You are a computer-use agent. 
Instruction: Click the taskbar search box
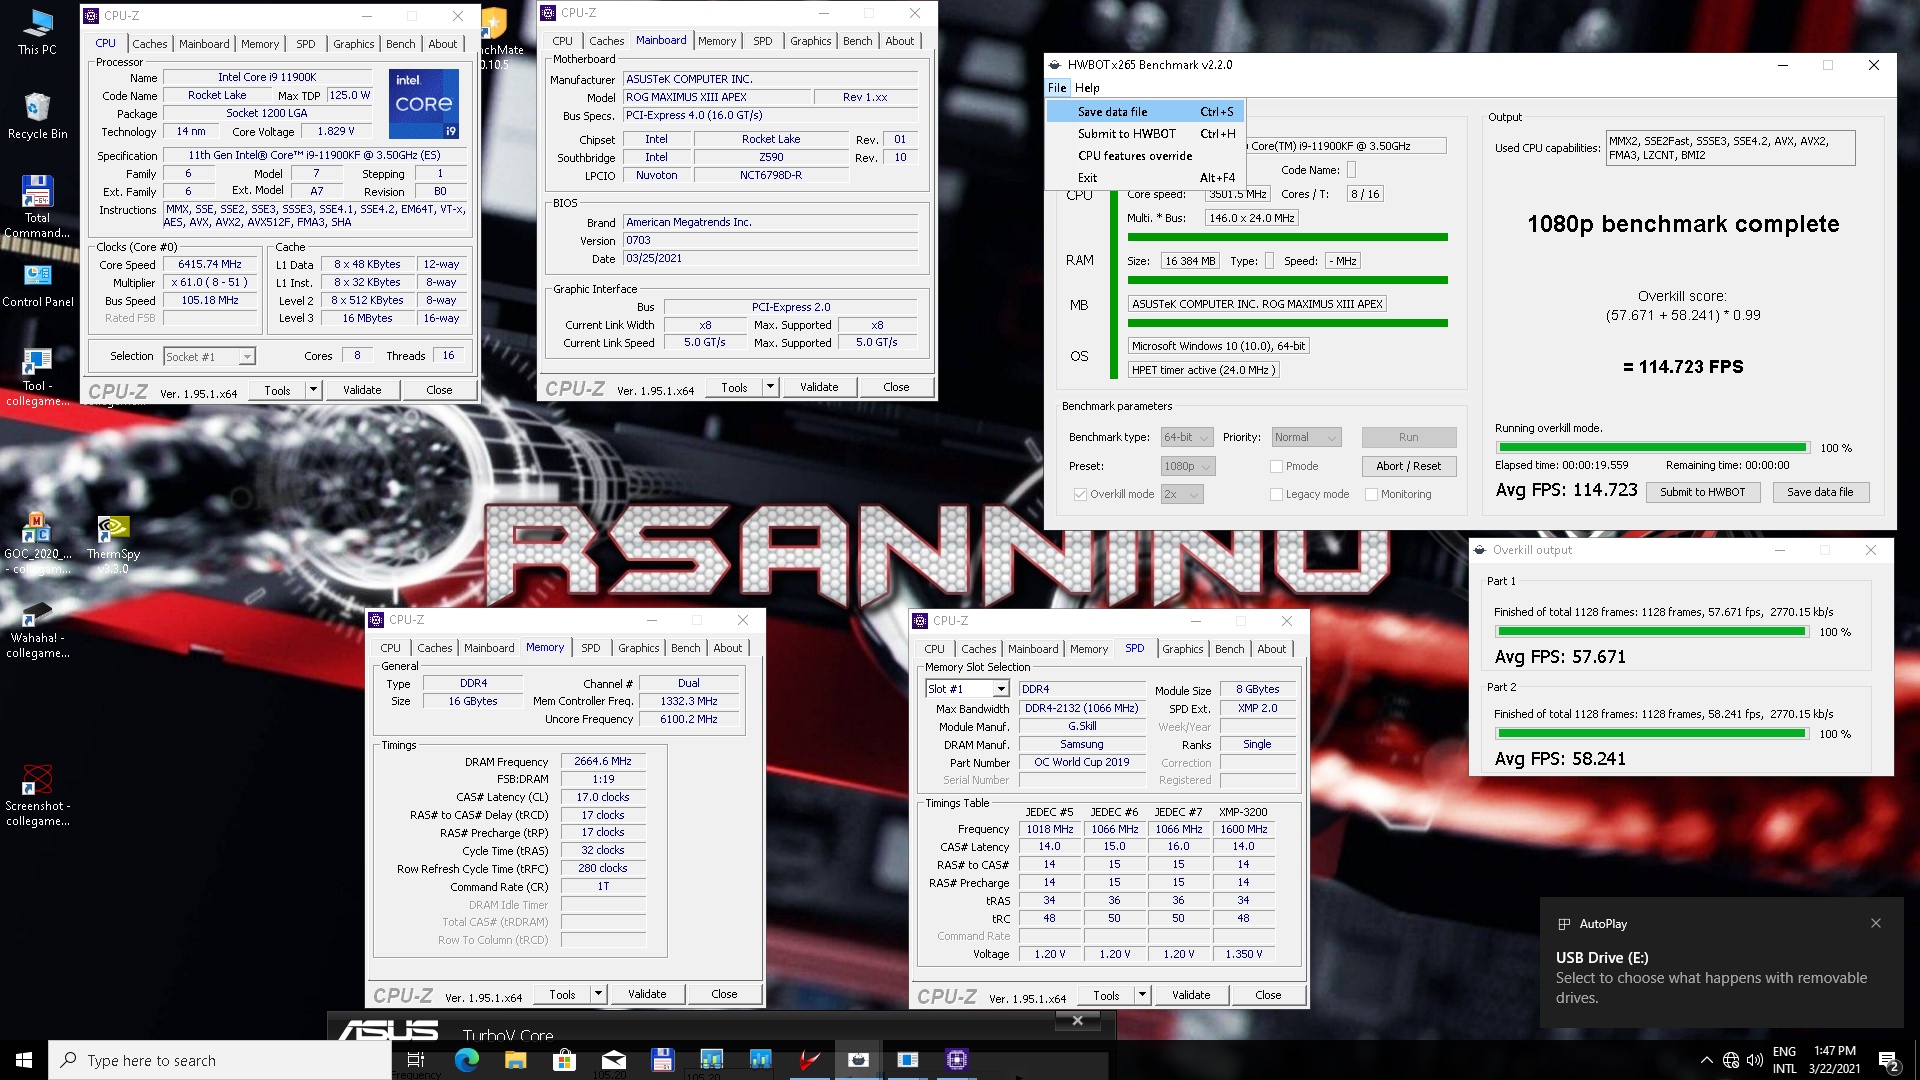point(220,1060)
